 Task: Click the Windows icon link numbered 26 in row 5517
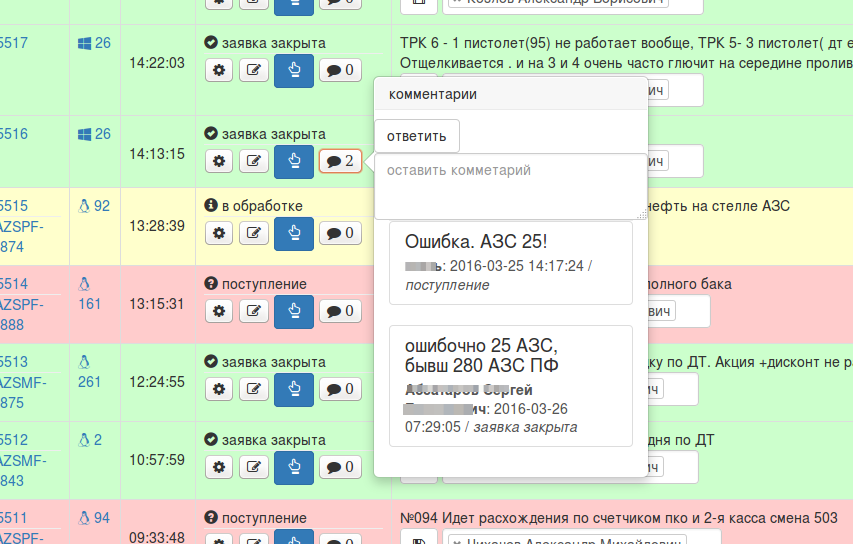(94, 43)
